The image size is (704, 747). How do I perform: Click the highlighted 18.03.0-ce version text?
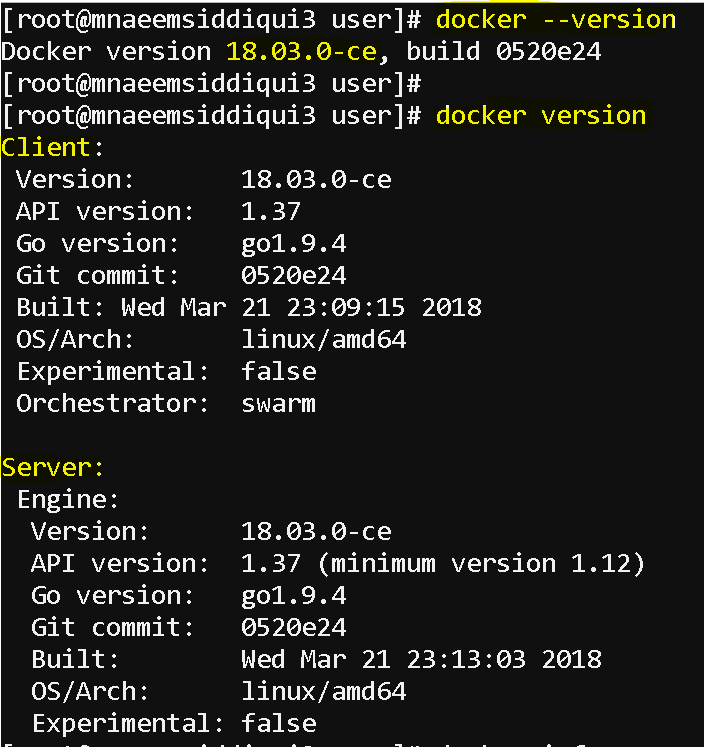point(302,51)
